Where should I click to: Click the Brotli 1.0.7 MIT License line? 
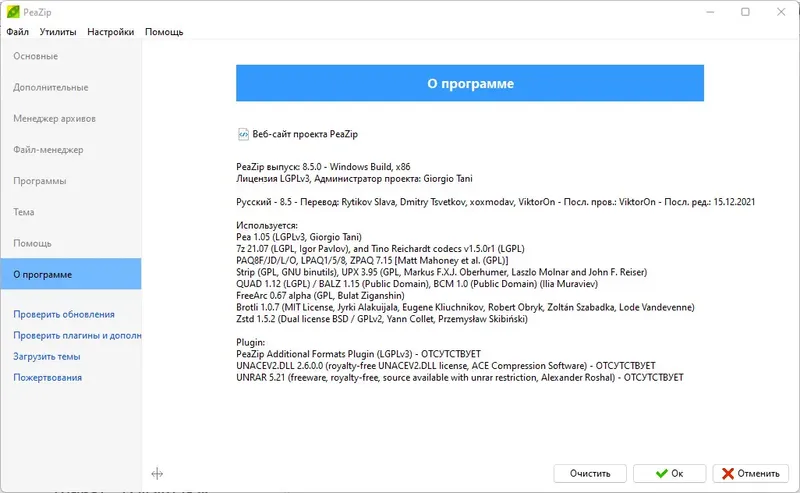465,307
